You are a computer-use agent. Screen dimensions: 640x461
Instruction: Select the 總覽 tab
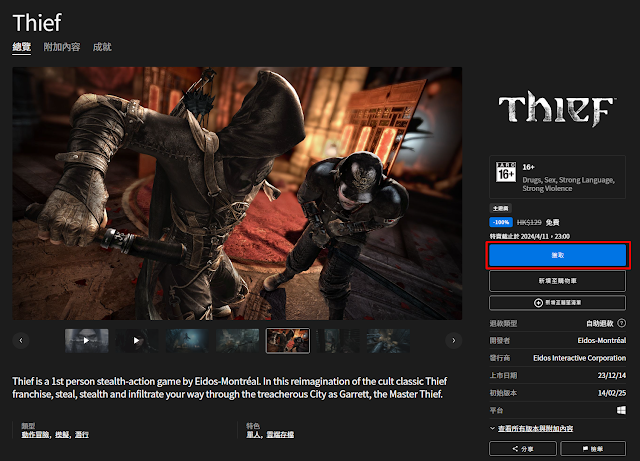pos(22,47)
